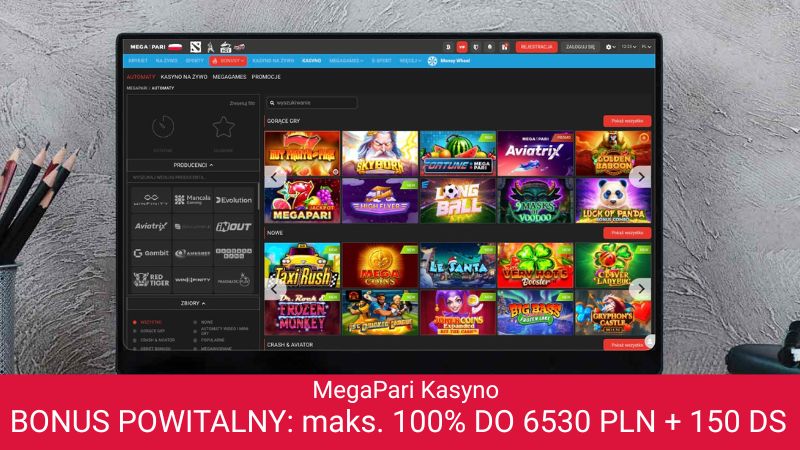
Task: Open the Money Wheel icon
Action: [432, 61]
